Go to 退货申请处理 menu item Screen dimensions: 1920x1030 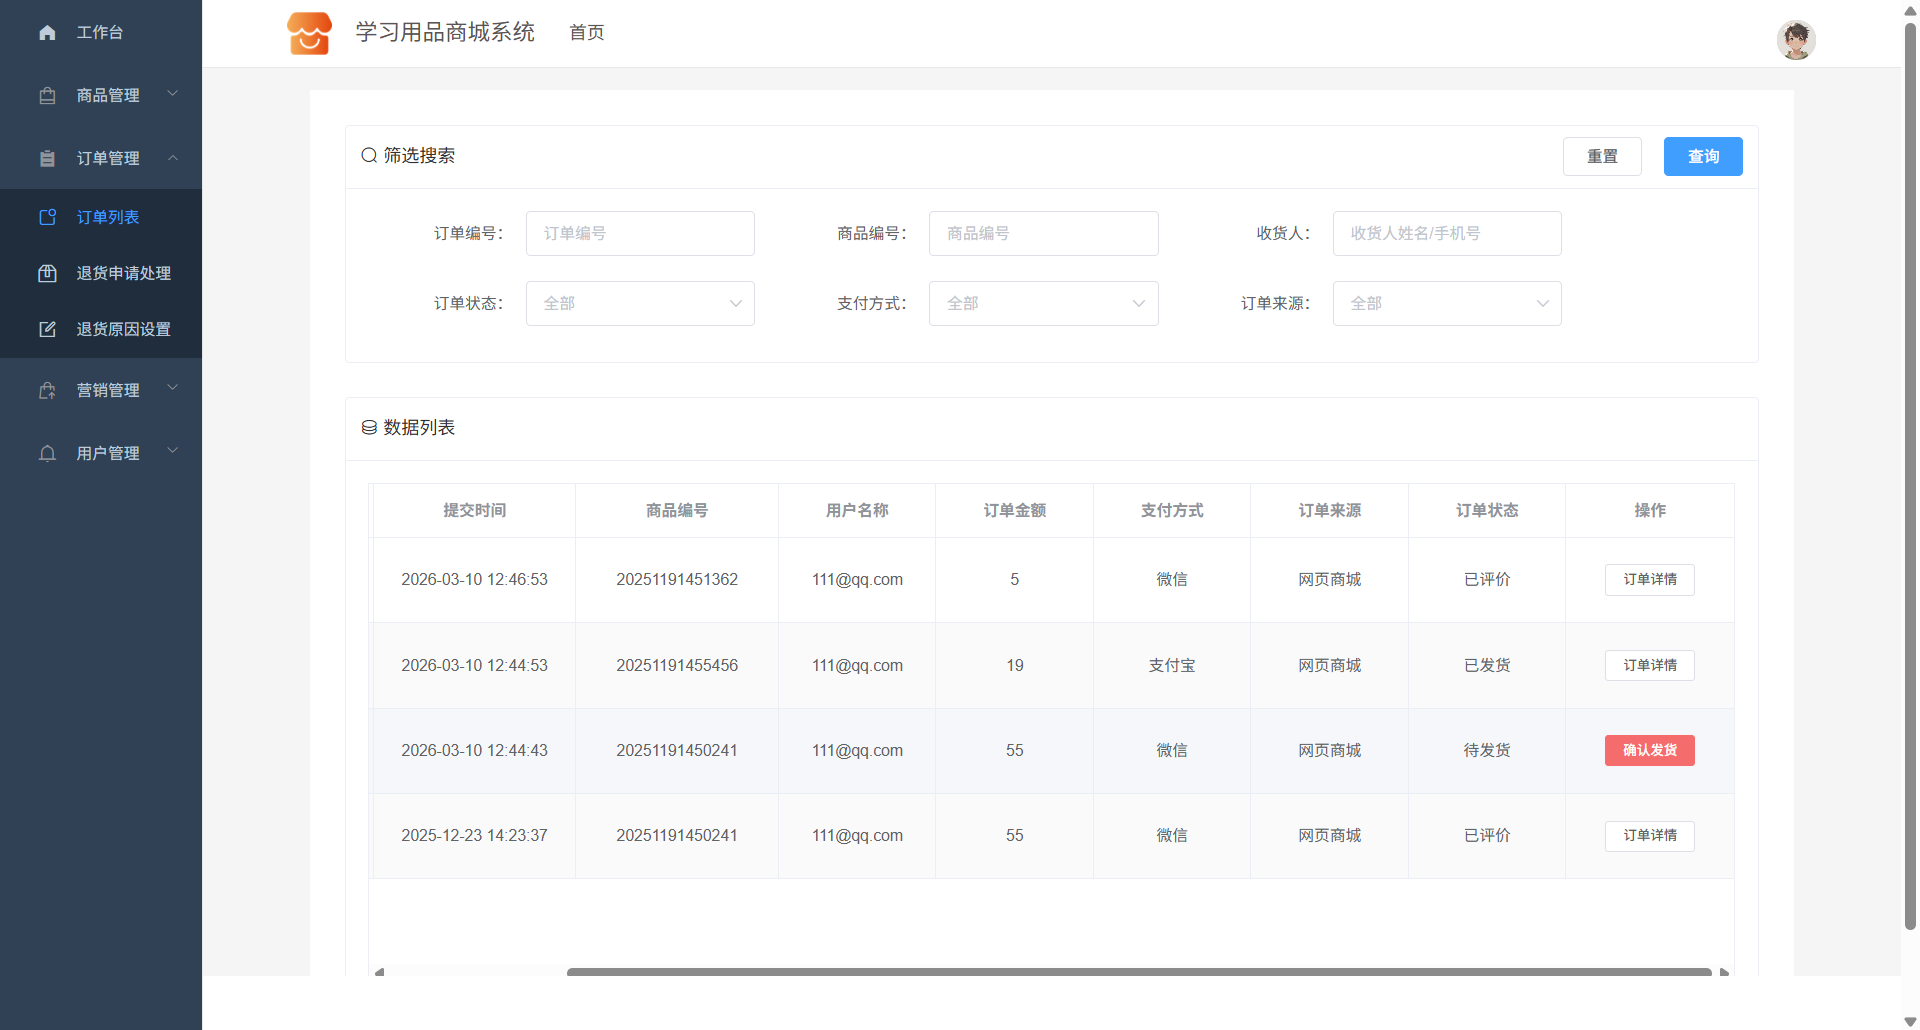click(123, 273)
